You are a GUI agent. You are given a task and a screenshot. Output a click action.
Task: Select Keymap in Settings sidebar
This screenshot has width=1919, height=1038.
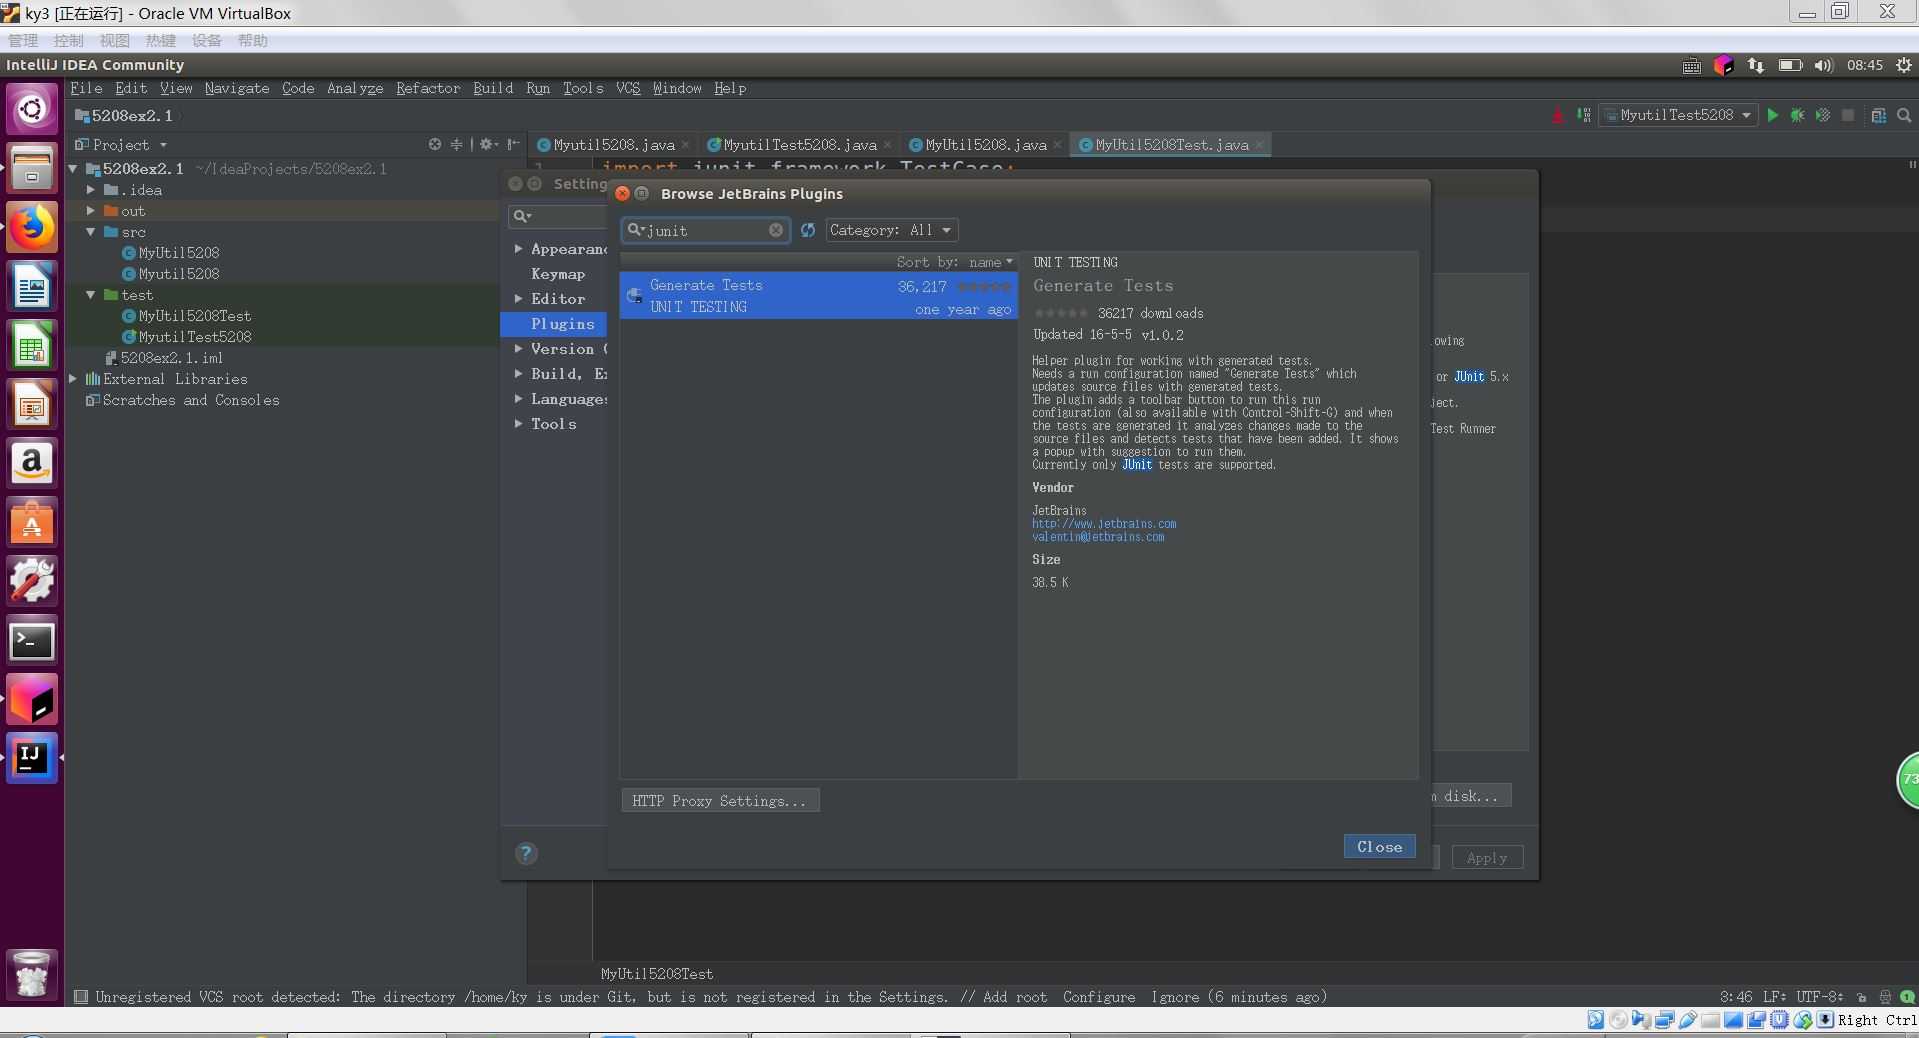pyautogui.click(x=558, y=274)
